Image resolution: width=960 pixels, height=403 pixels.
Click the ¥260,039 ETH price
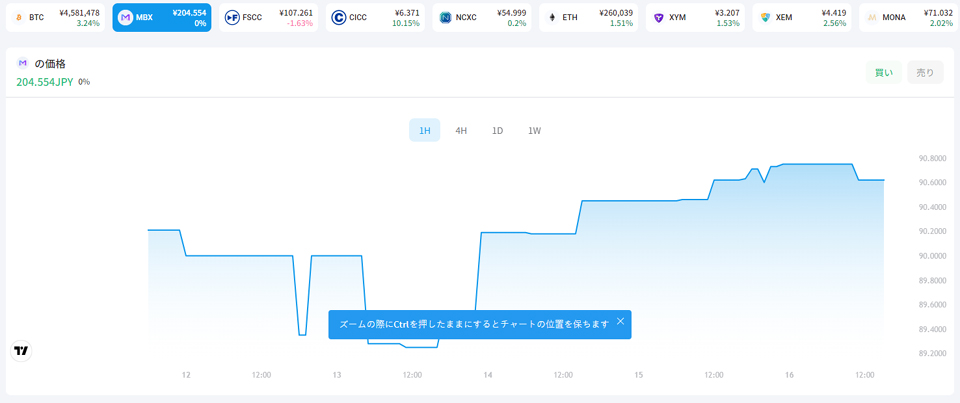[x=617, y=12]
